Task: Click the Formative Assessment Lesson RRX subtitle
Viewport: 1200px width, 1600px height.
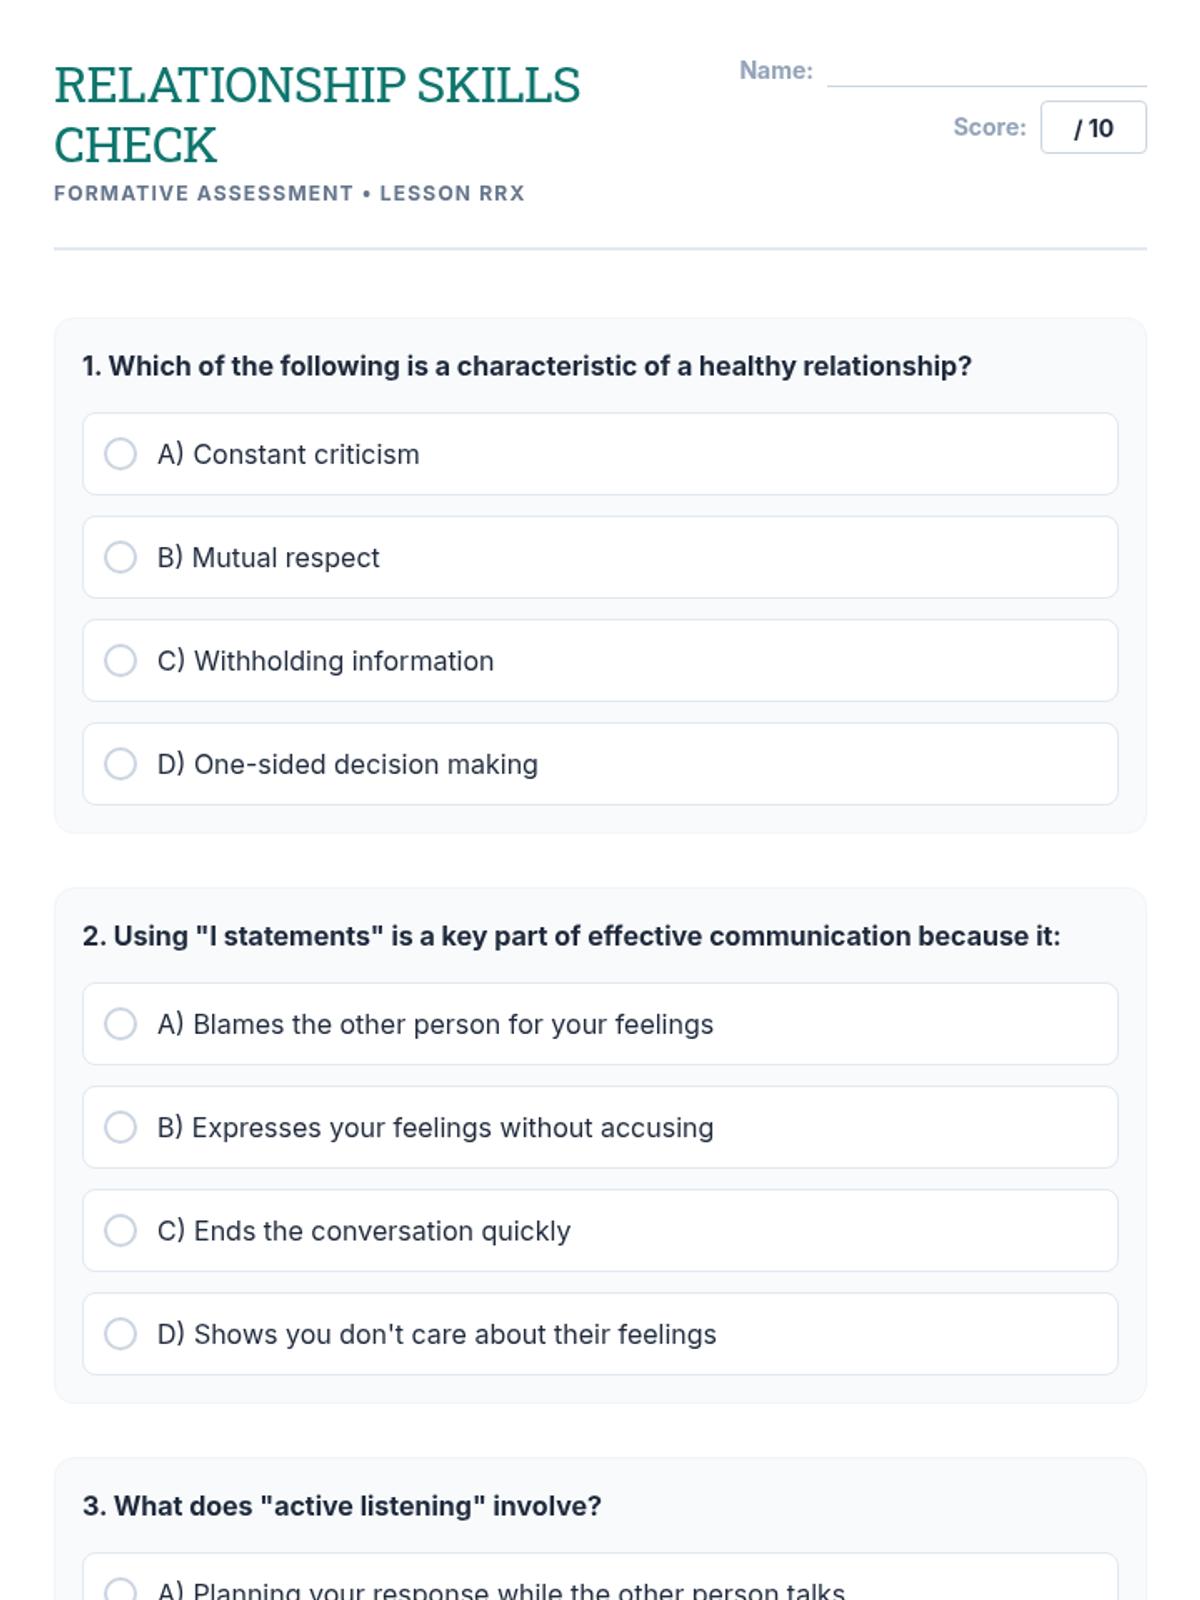Action: [289, 193]
